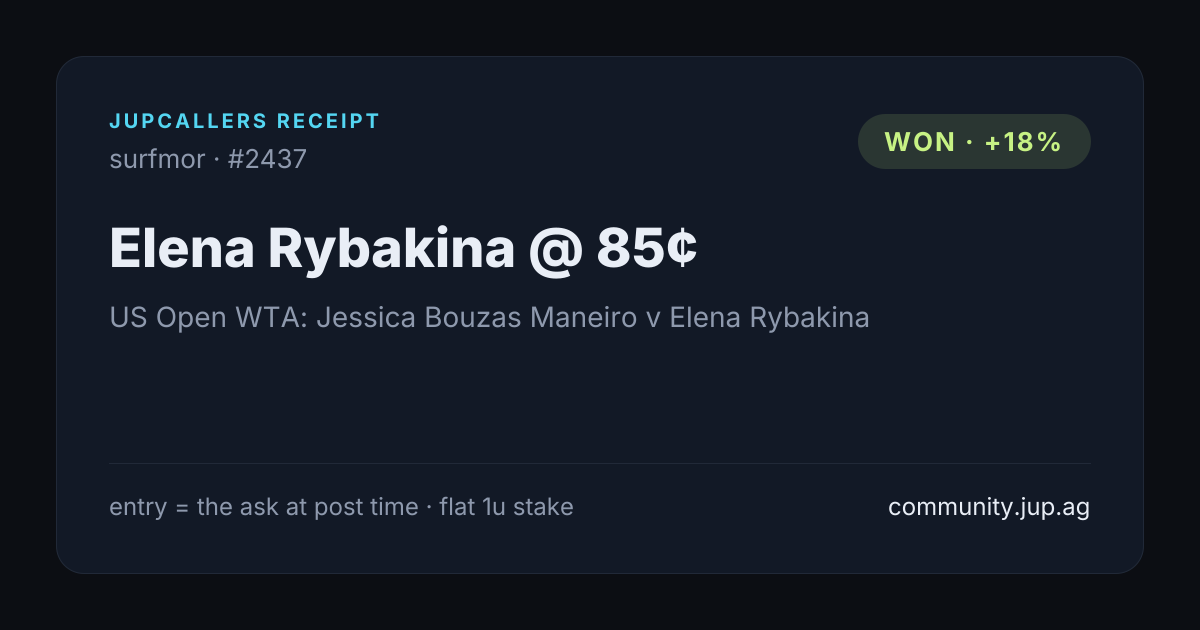Image resolution: width=1200 pixels, height=630 pixels.
Task: Click the Elena Rybakina heading name
Action: tap(311, 250)
